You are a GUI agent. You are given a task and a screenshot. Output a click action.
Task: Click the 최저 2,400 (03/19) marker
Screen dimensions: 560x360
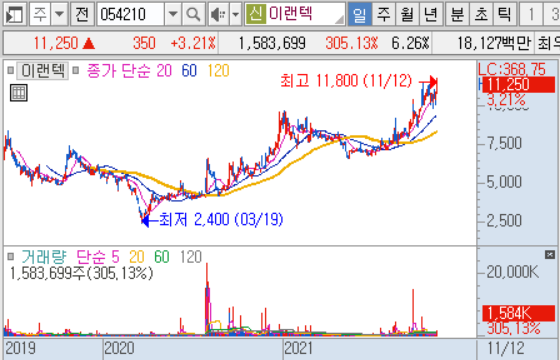coord(221,219)
